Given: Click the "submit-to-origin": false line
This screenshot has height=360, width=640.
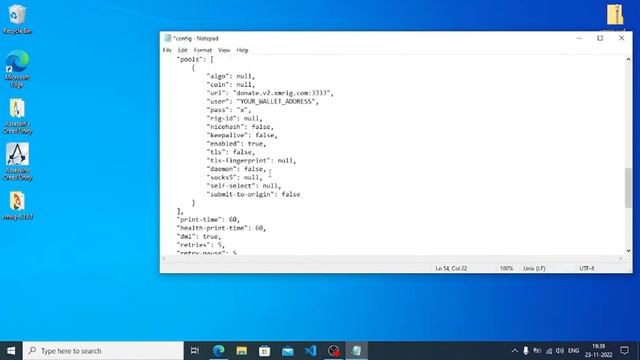Looking at the screenshot, I should click(253, 194).
